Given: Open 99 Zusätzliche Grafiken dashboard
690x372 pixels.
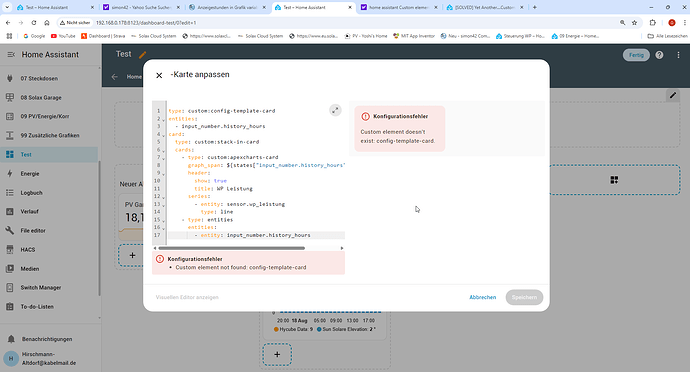Looking at the screenshot, I should pyautogui.click(x=49, y=135).
